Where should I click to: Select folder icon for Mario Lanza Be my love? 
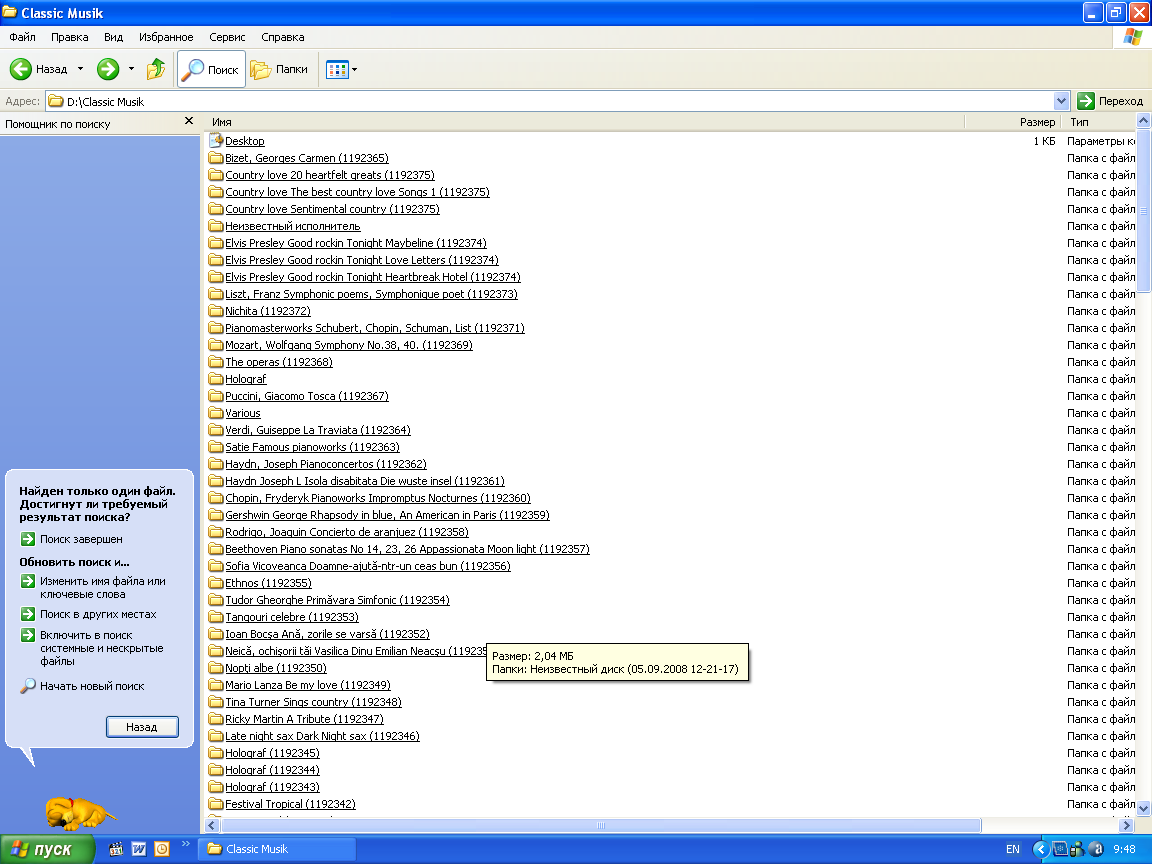[x=215, y=685]
